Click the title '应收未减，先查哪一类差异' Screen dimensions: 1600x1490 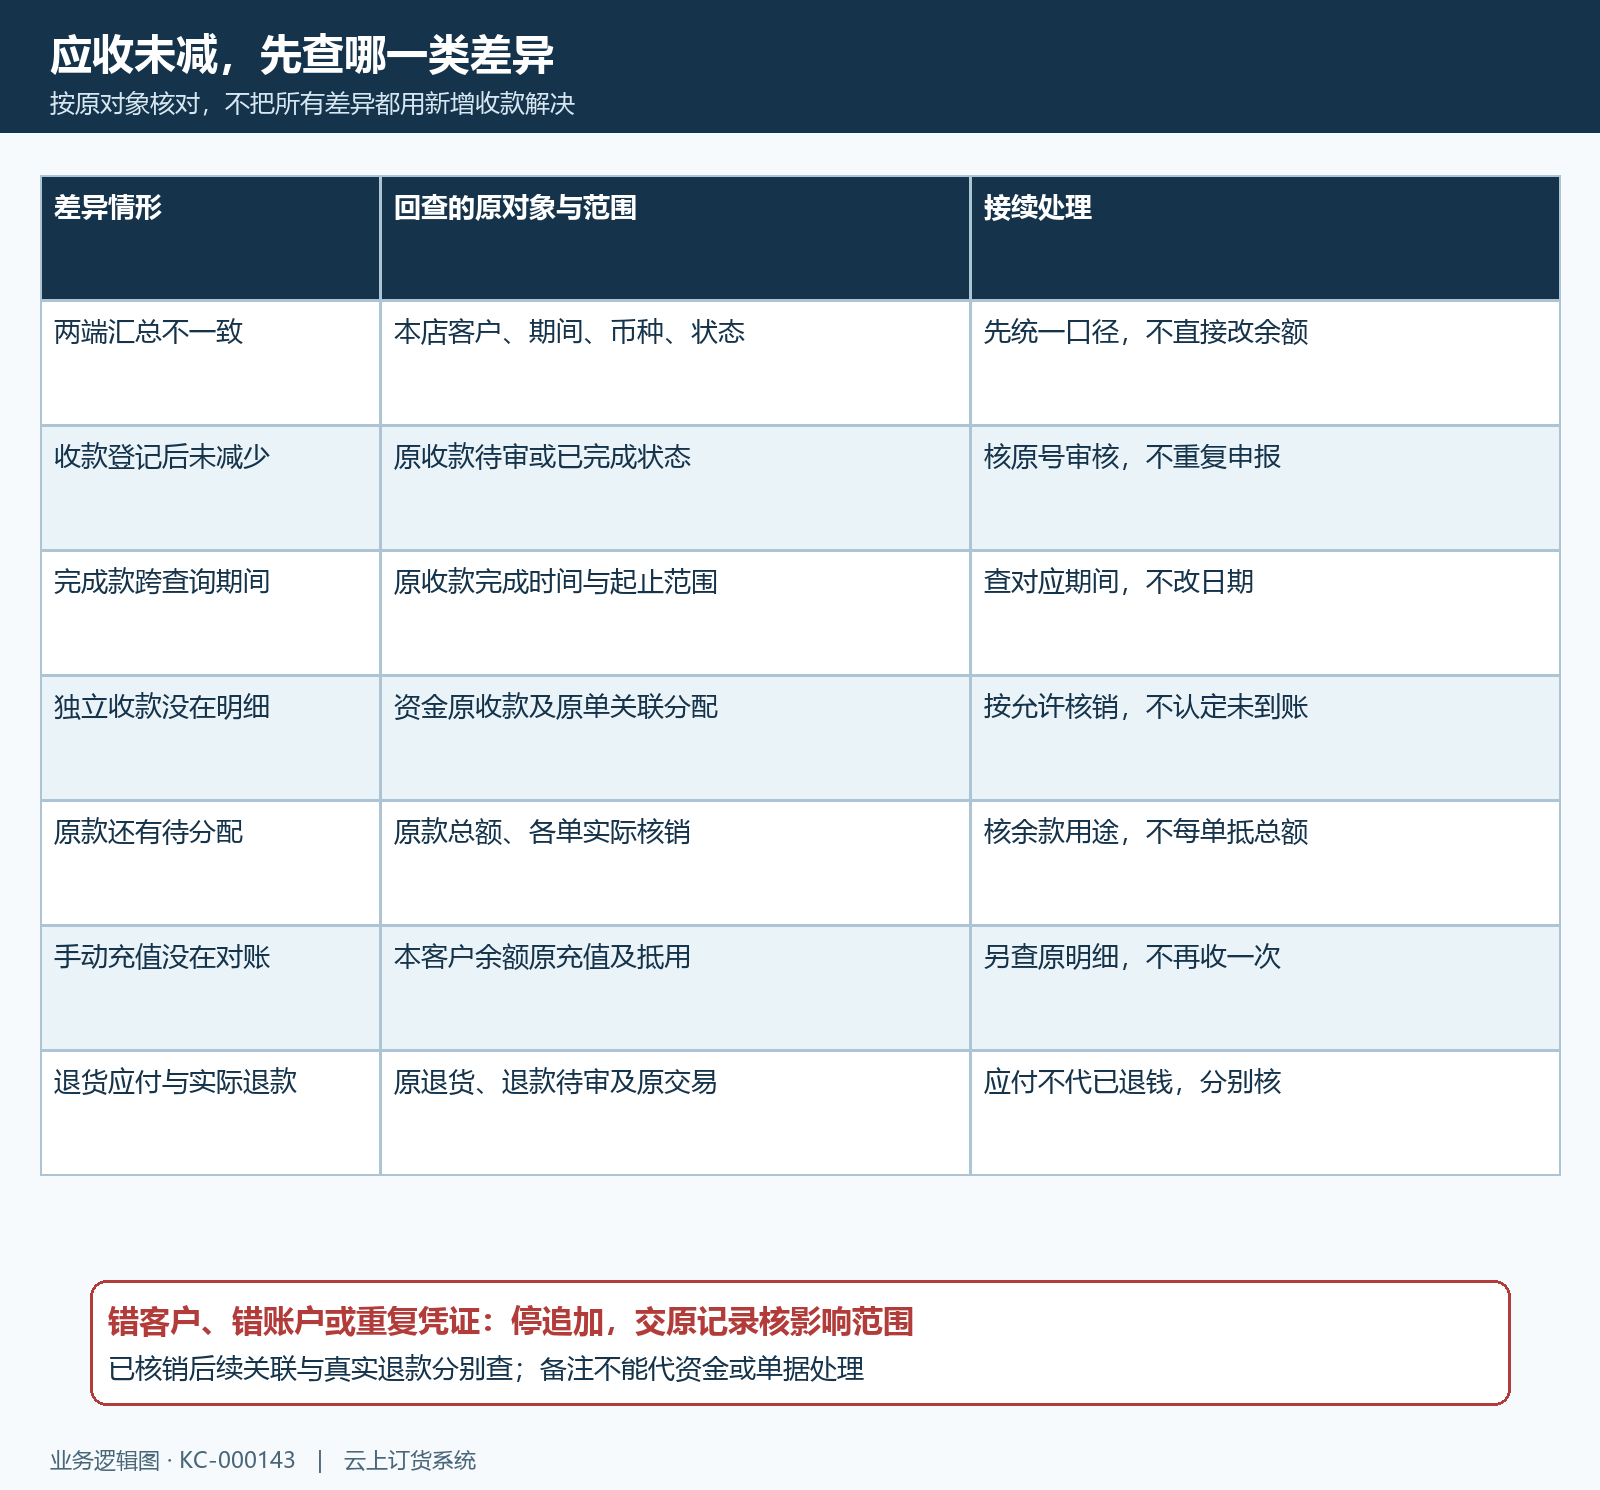pos(302,54)
